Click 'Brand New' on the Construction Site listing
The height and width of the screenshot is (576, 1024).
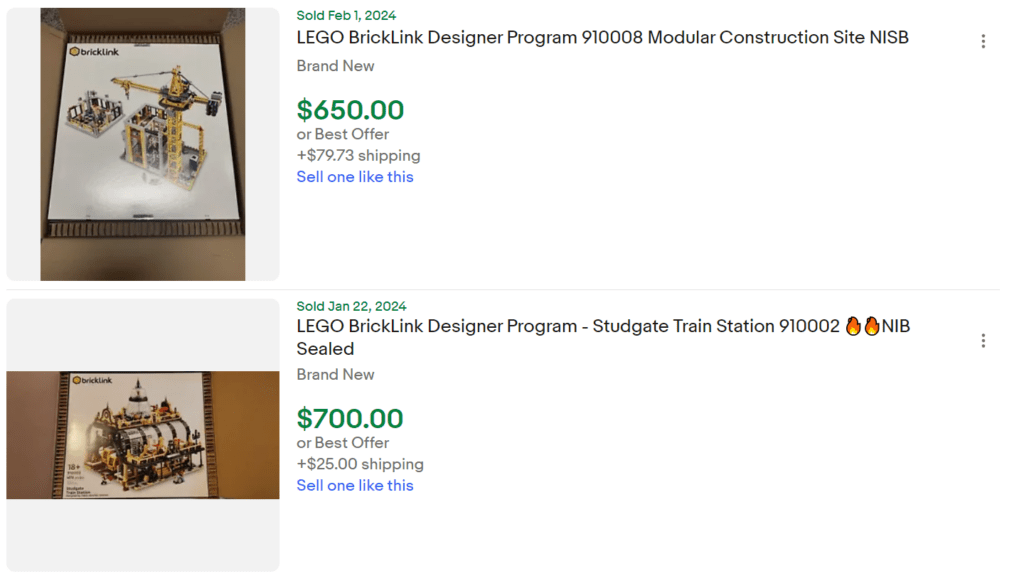(334, 65)
